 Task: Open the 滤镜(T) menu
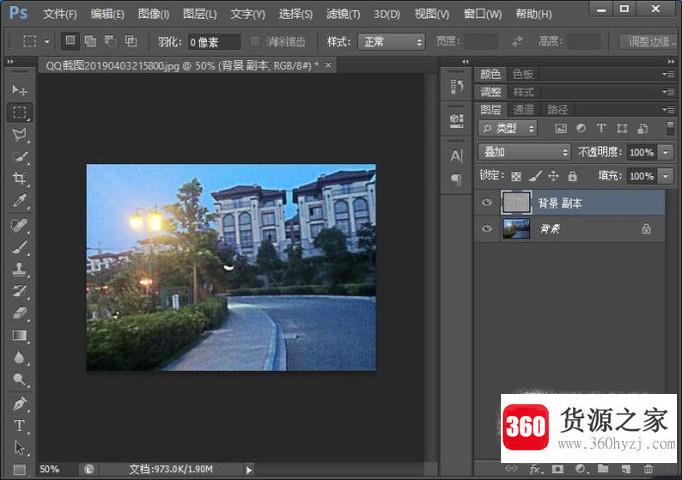tap(343, 14)
